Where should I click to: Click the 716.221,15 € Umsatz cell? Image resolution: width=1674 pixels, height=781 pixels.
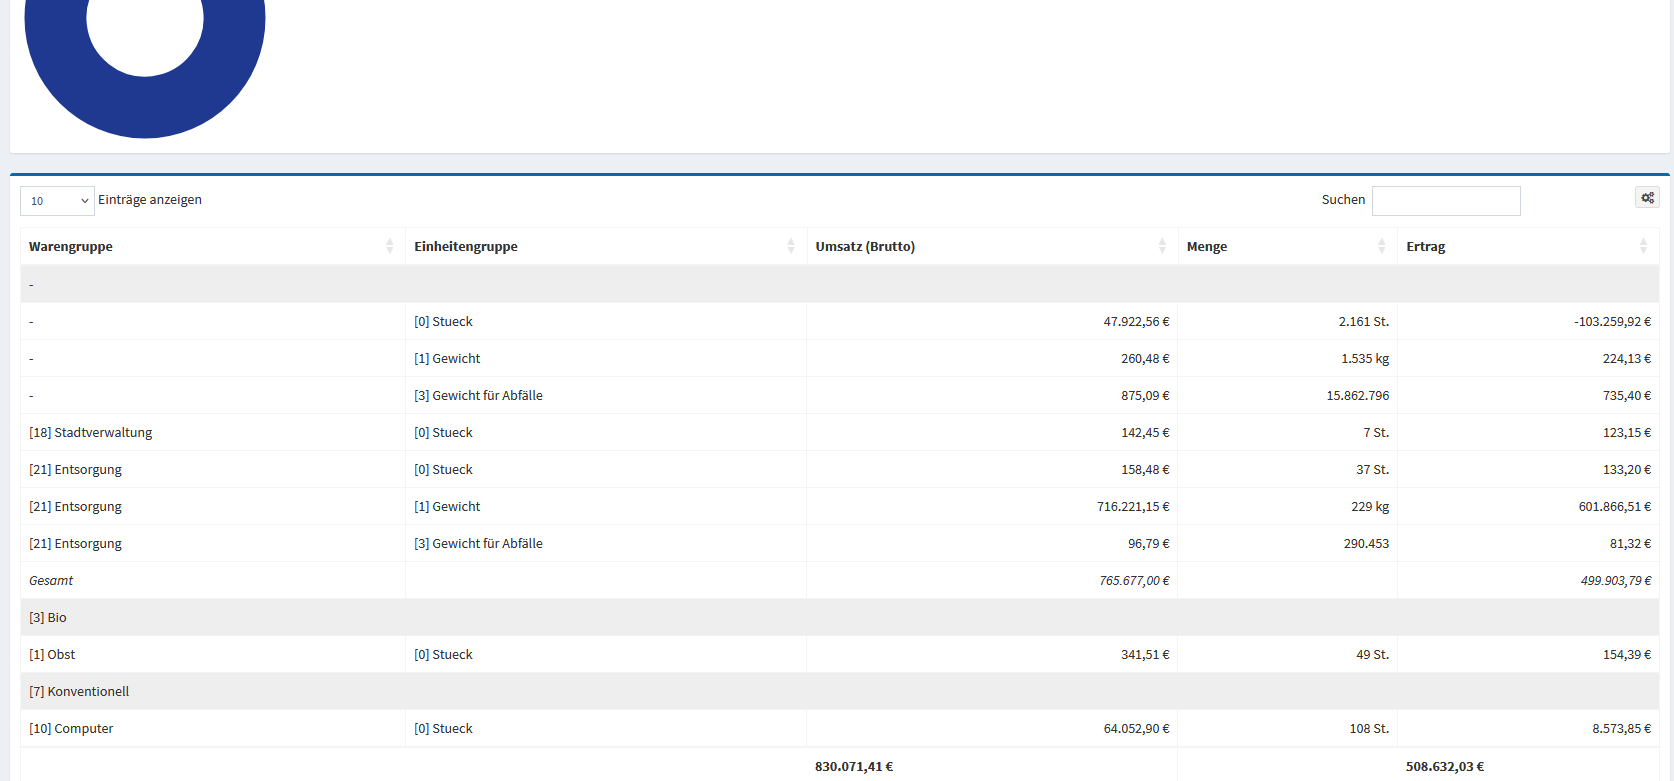pyautogui.click(x=1132, y=507)
